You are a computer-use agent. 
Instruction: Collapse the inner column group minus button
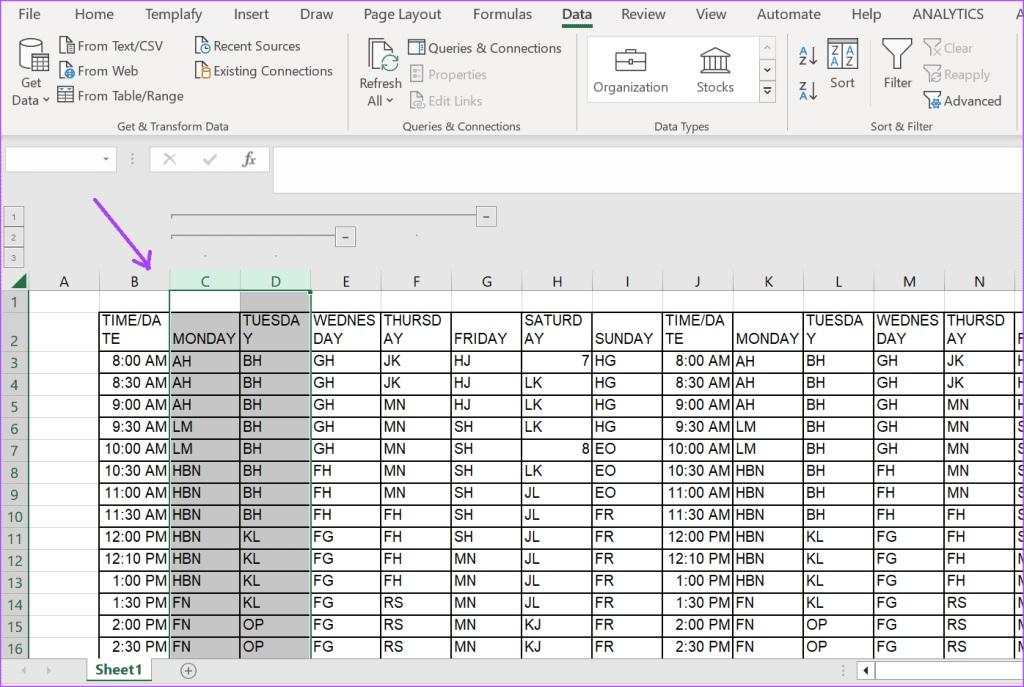345,236
